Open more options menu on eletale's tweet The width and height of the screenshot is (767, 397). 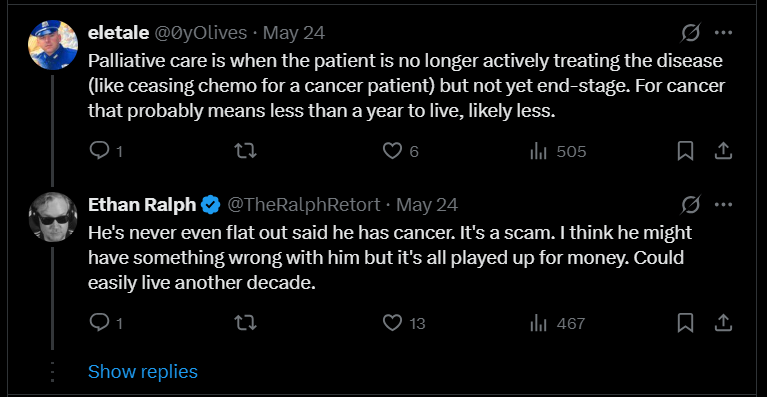[723, 33]
